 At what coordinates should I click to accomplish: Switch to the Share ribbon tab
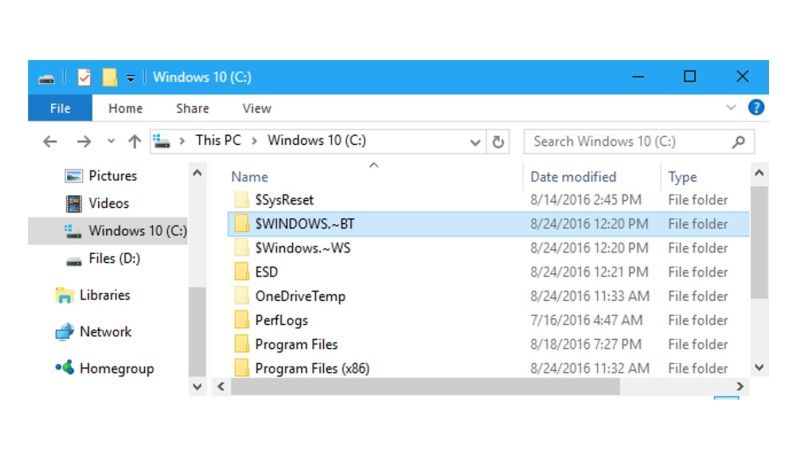pyautogui.click(x=192, y=108)
